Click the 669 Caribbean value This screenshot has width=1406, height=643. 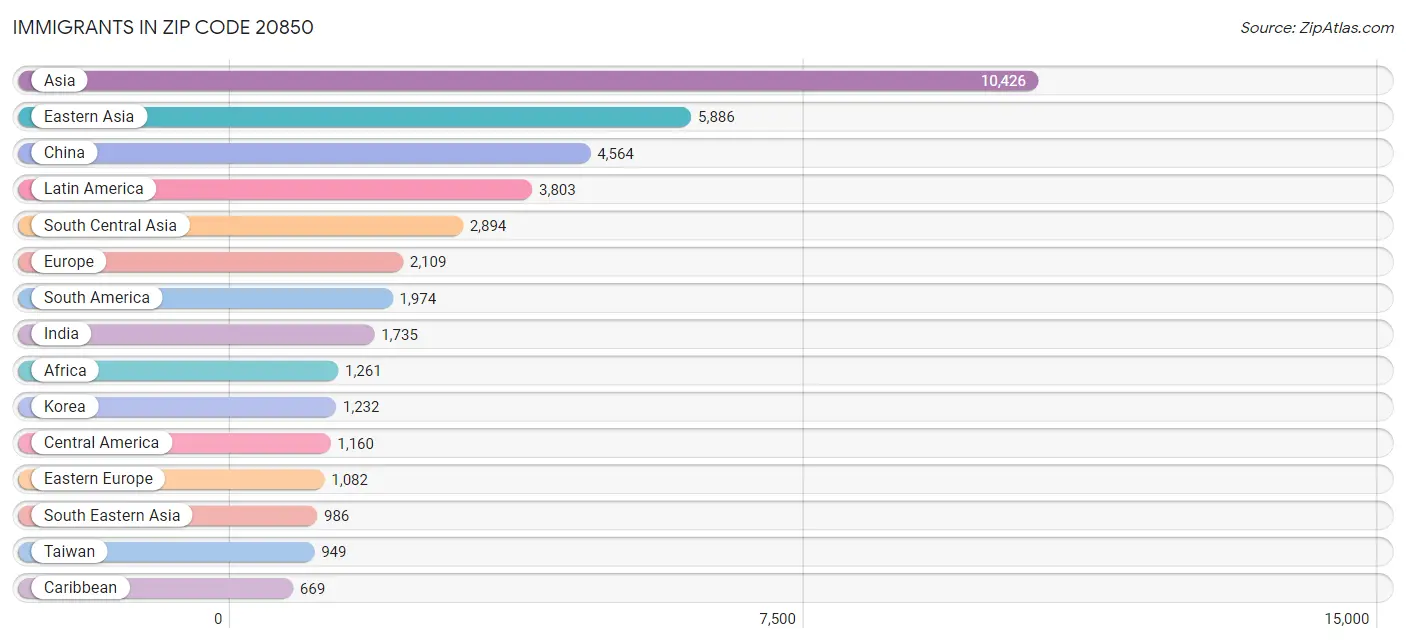[312, 588]
